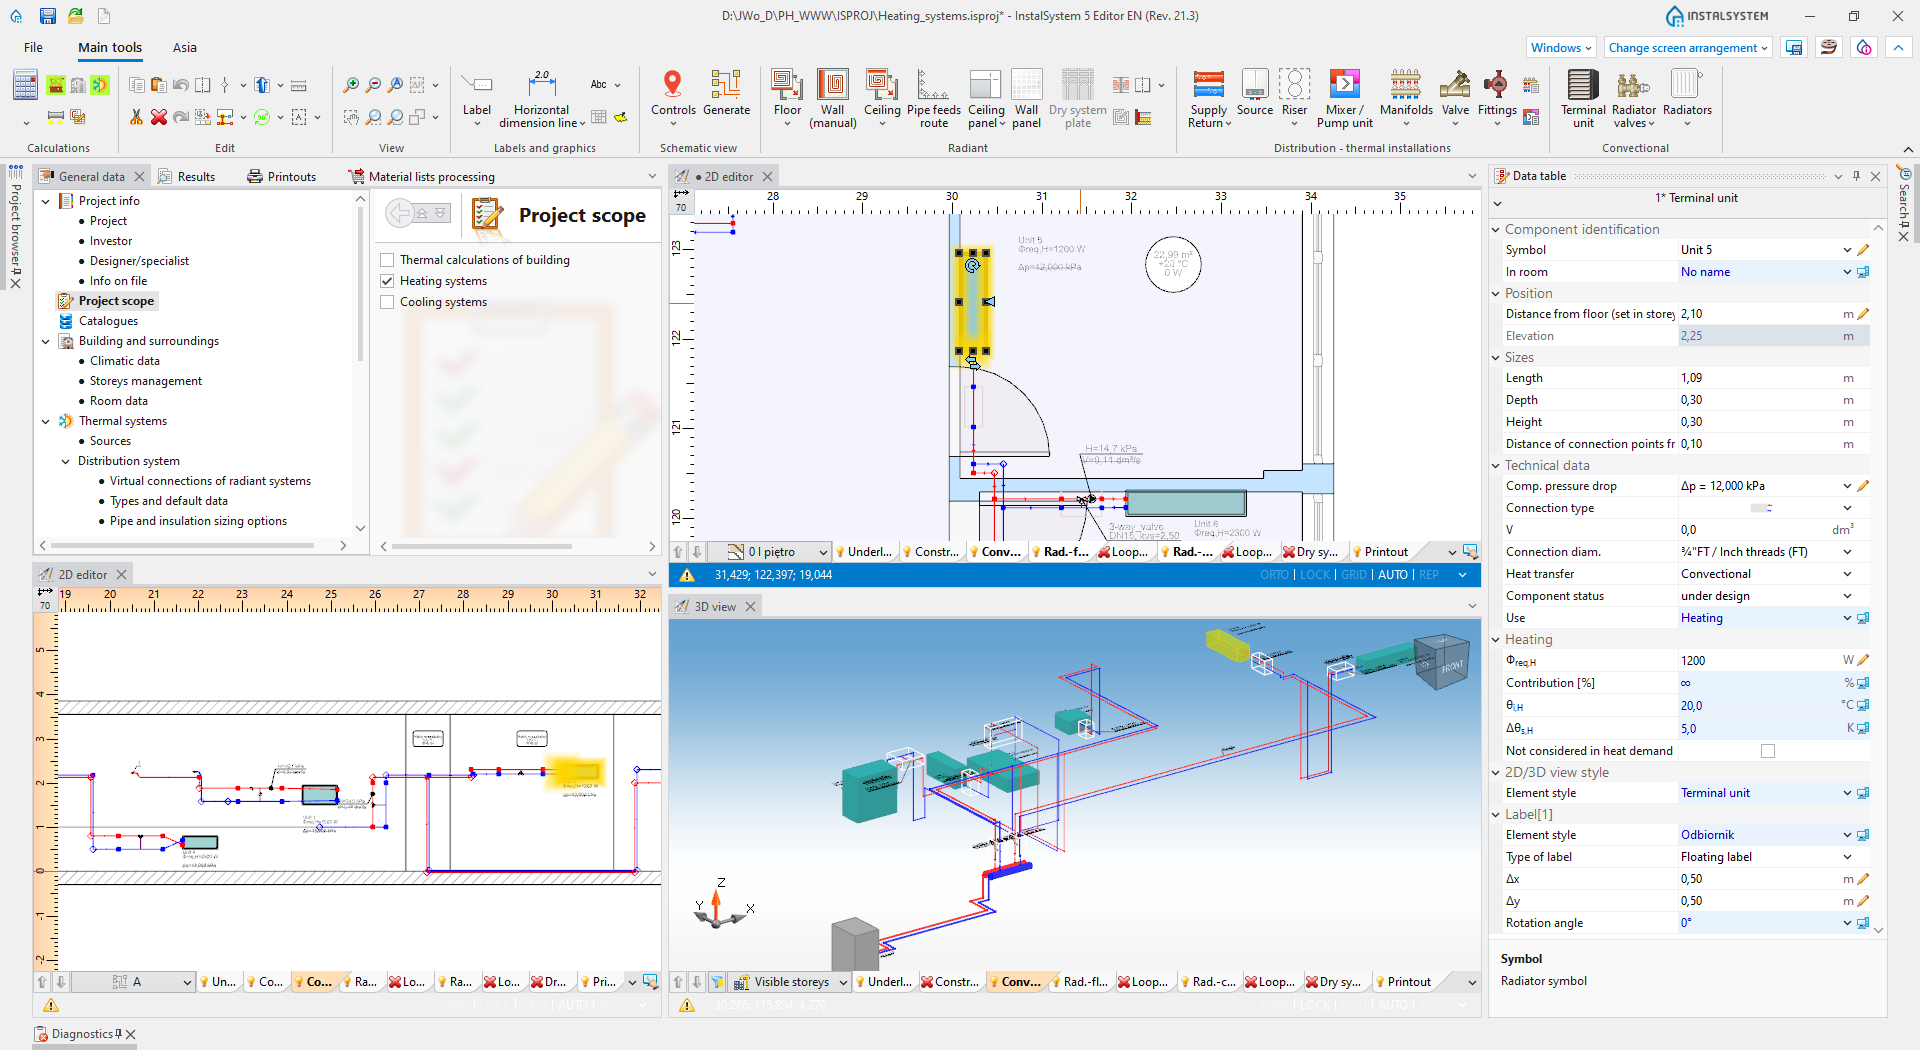Select the Ceiling radiant tool

(x=881, y=97)
